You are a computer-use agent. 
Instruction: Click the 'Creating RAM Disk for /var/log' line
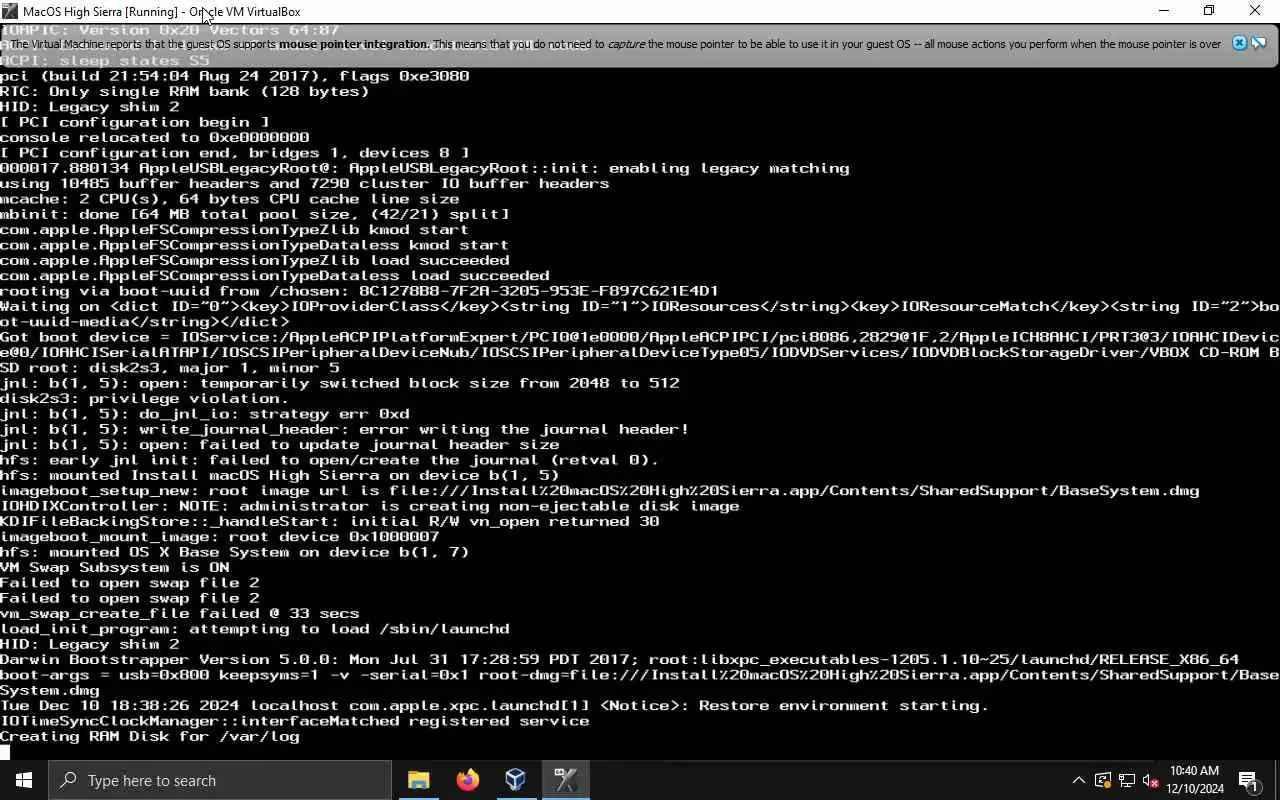150,736
